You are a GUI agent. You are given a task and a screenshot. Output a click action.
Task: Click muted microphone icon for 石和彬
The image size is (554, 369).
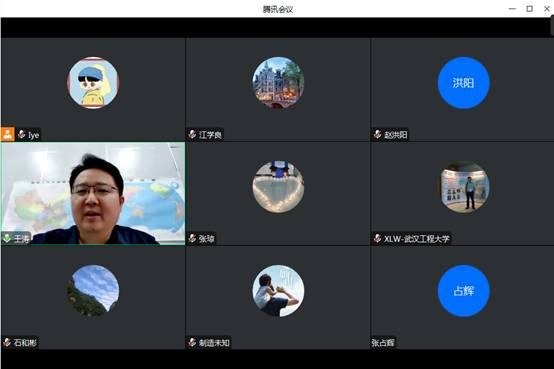pos(7,342)
